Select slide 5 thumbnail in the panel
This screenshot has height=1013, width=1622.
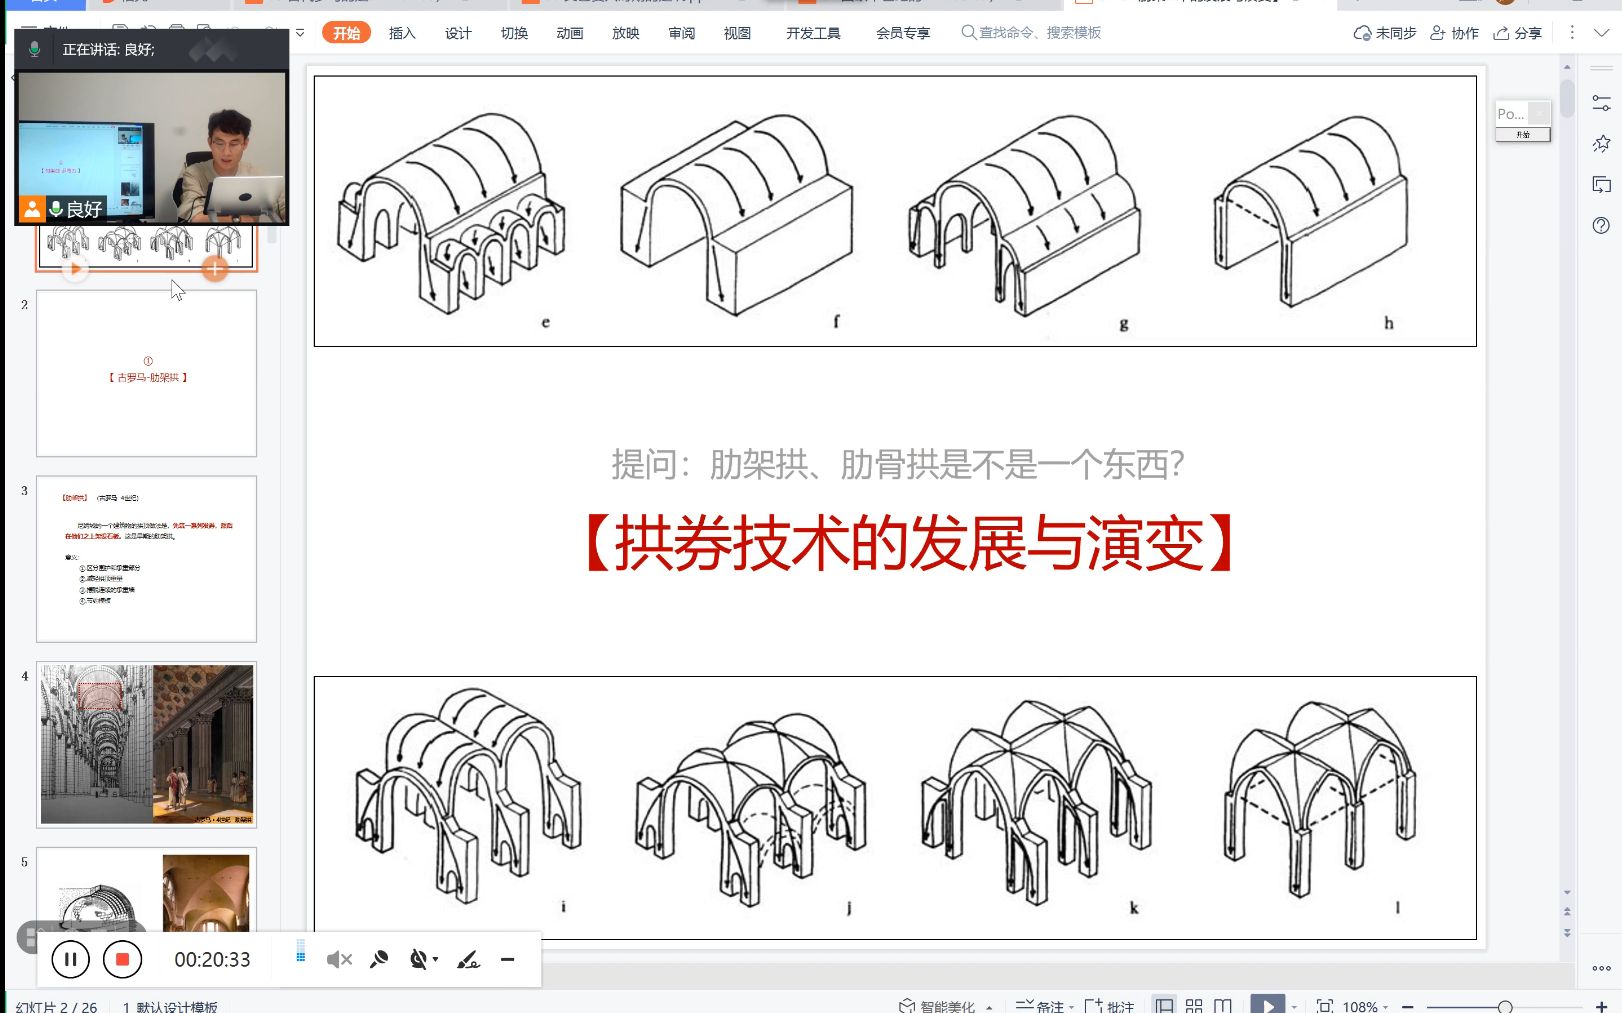click(147, 890)
